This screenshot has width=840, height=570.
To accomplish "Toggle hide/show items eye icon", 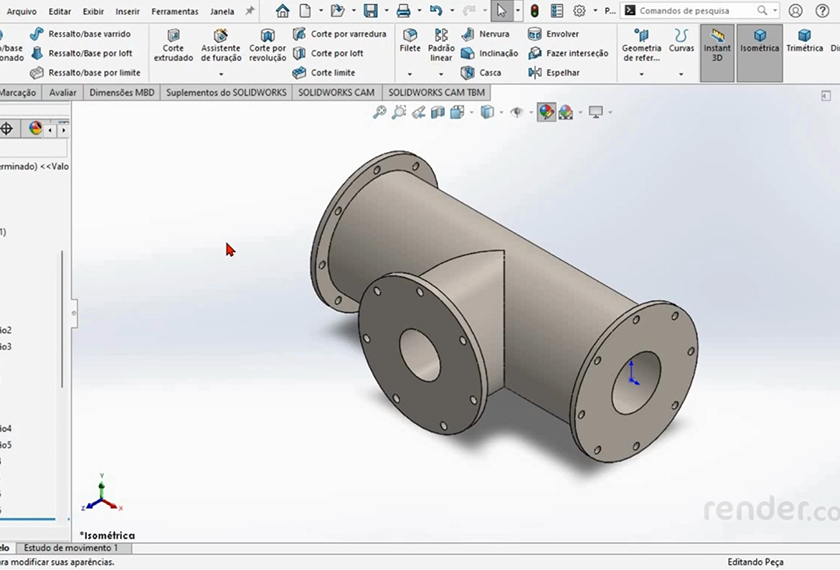I will pyautogui.click(x=517, y=113).
